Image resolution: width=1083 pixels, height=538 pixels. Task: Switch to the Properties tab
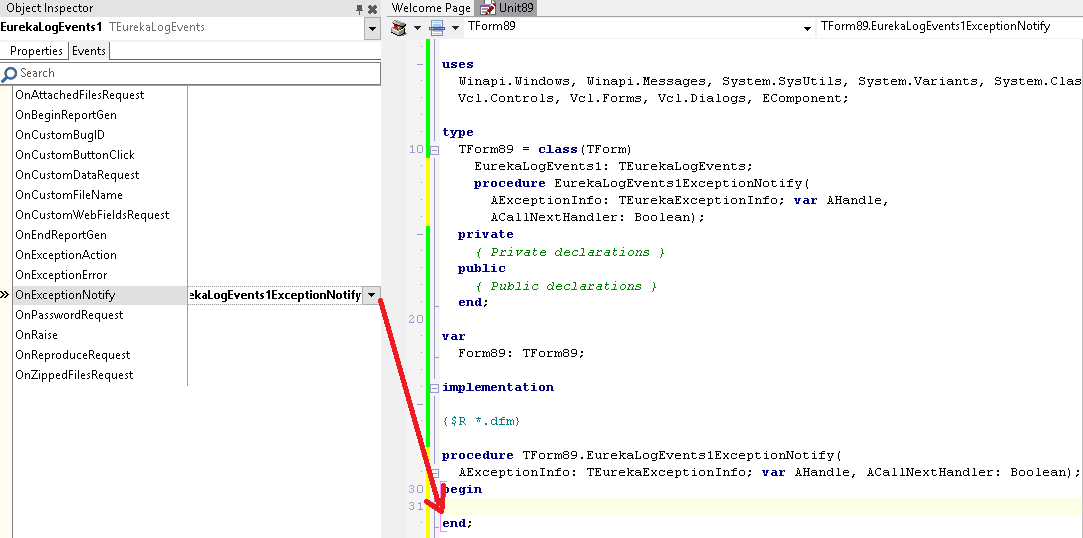point(37,51)
